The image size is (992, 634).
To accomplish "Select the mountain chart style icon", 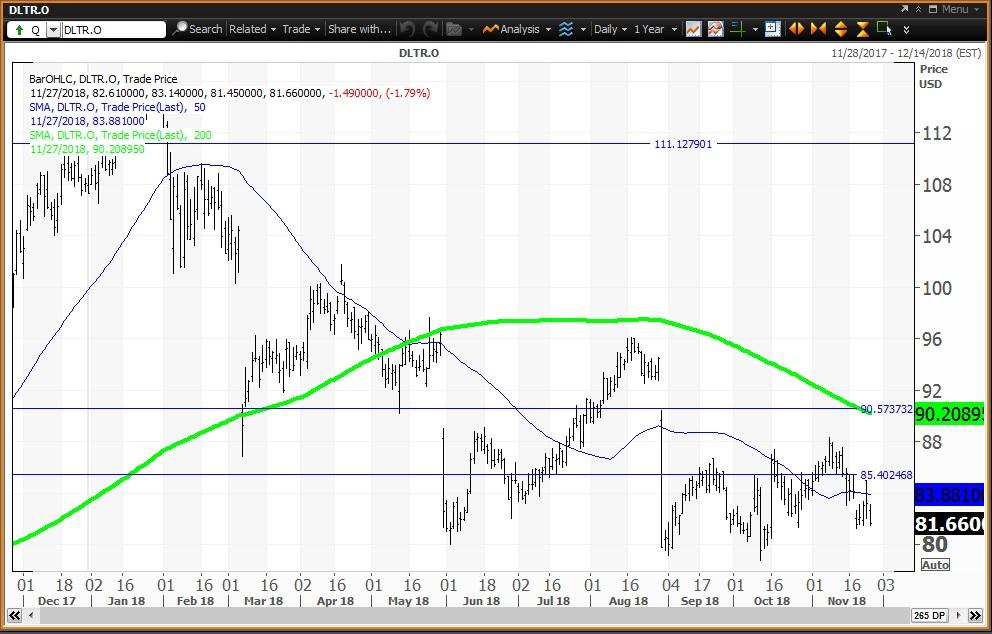I will [x=716, y=29].
